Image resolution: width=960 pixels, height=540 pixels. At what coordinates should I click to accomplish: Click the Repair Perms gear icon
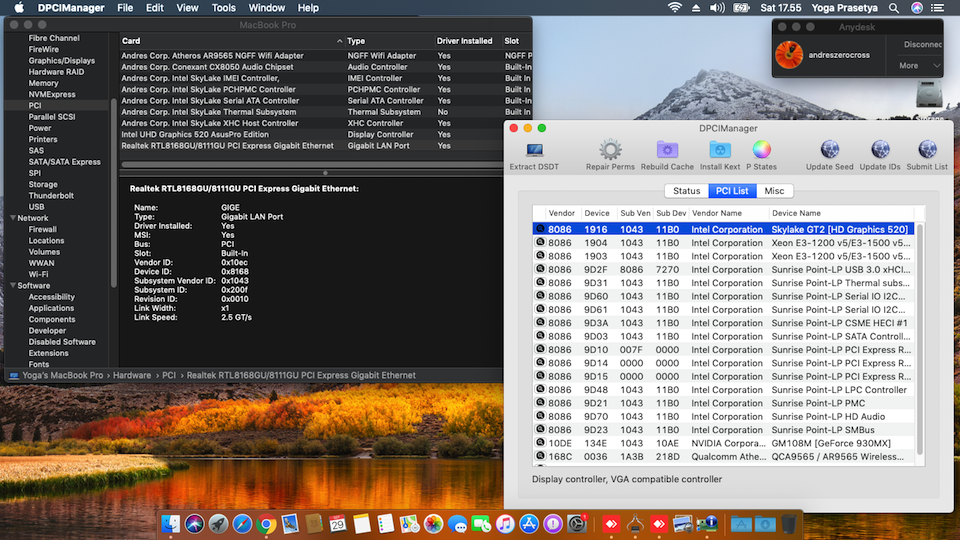click(x=610, y=151)
